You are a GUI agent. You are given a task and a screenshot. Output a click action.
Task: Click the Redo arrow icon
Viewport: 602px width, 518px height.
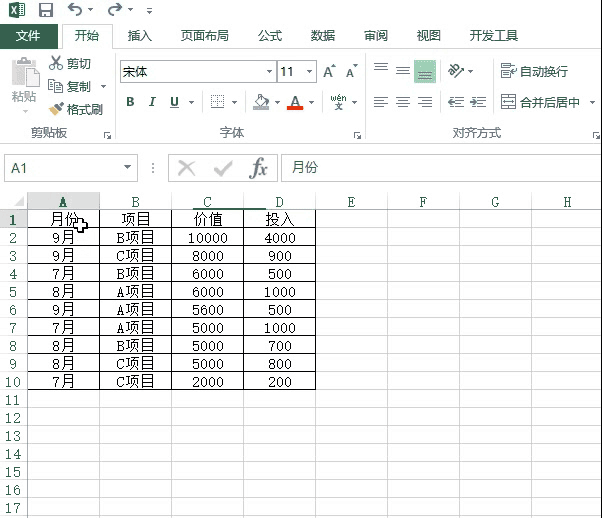(x=114, y=9)
